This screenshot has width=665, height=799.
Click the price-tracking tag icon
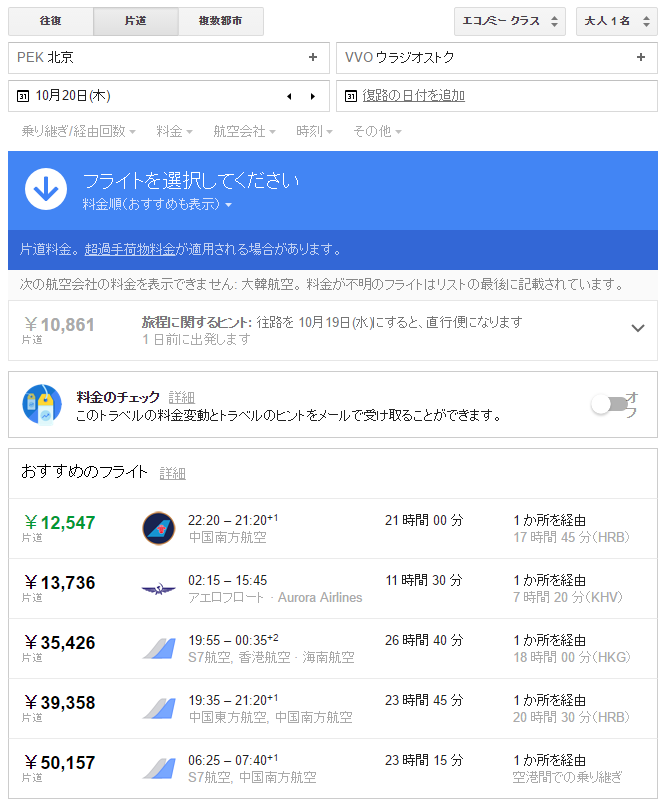point(42,405)
